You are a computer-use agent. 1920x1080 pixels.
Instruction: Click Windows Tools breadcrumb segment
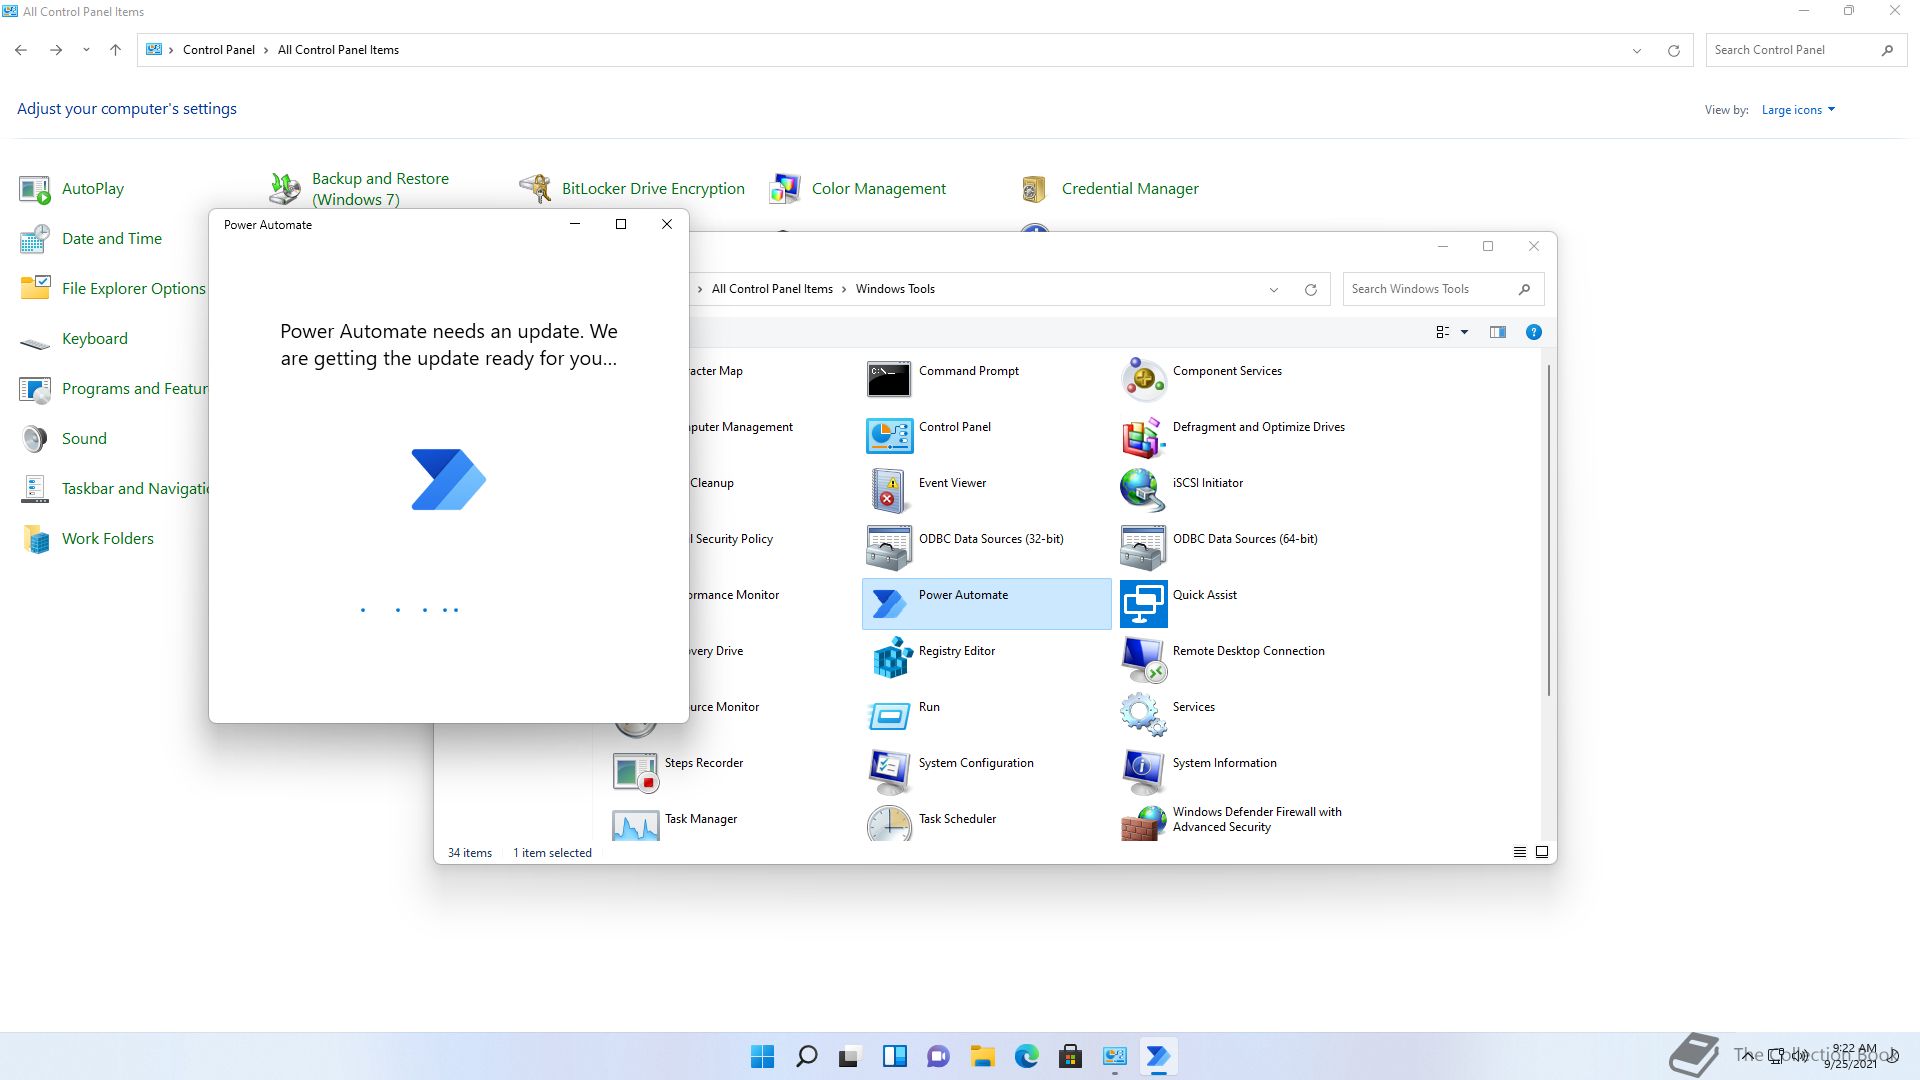point(895,289)
